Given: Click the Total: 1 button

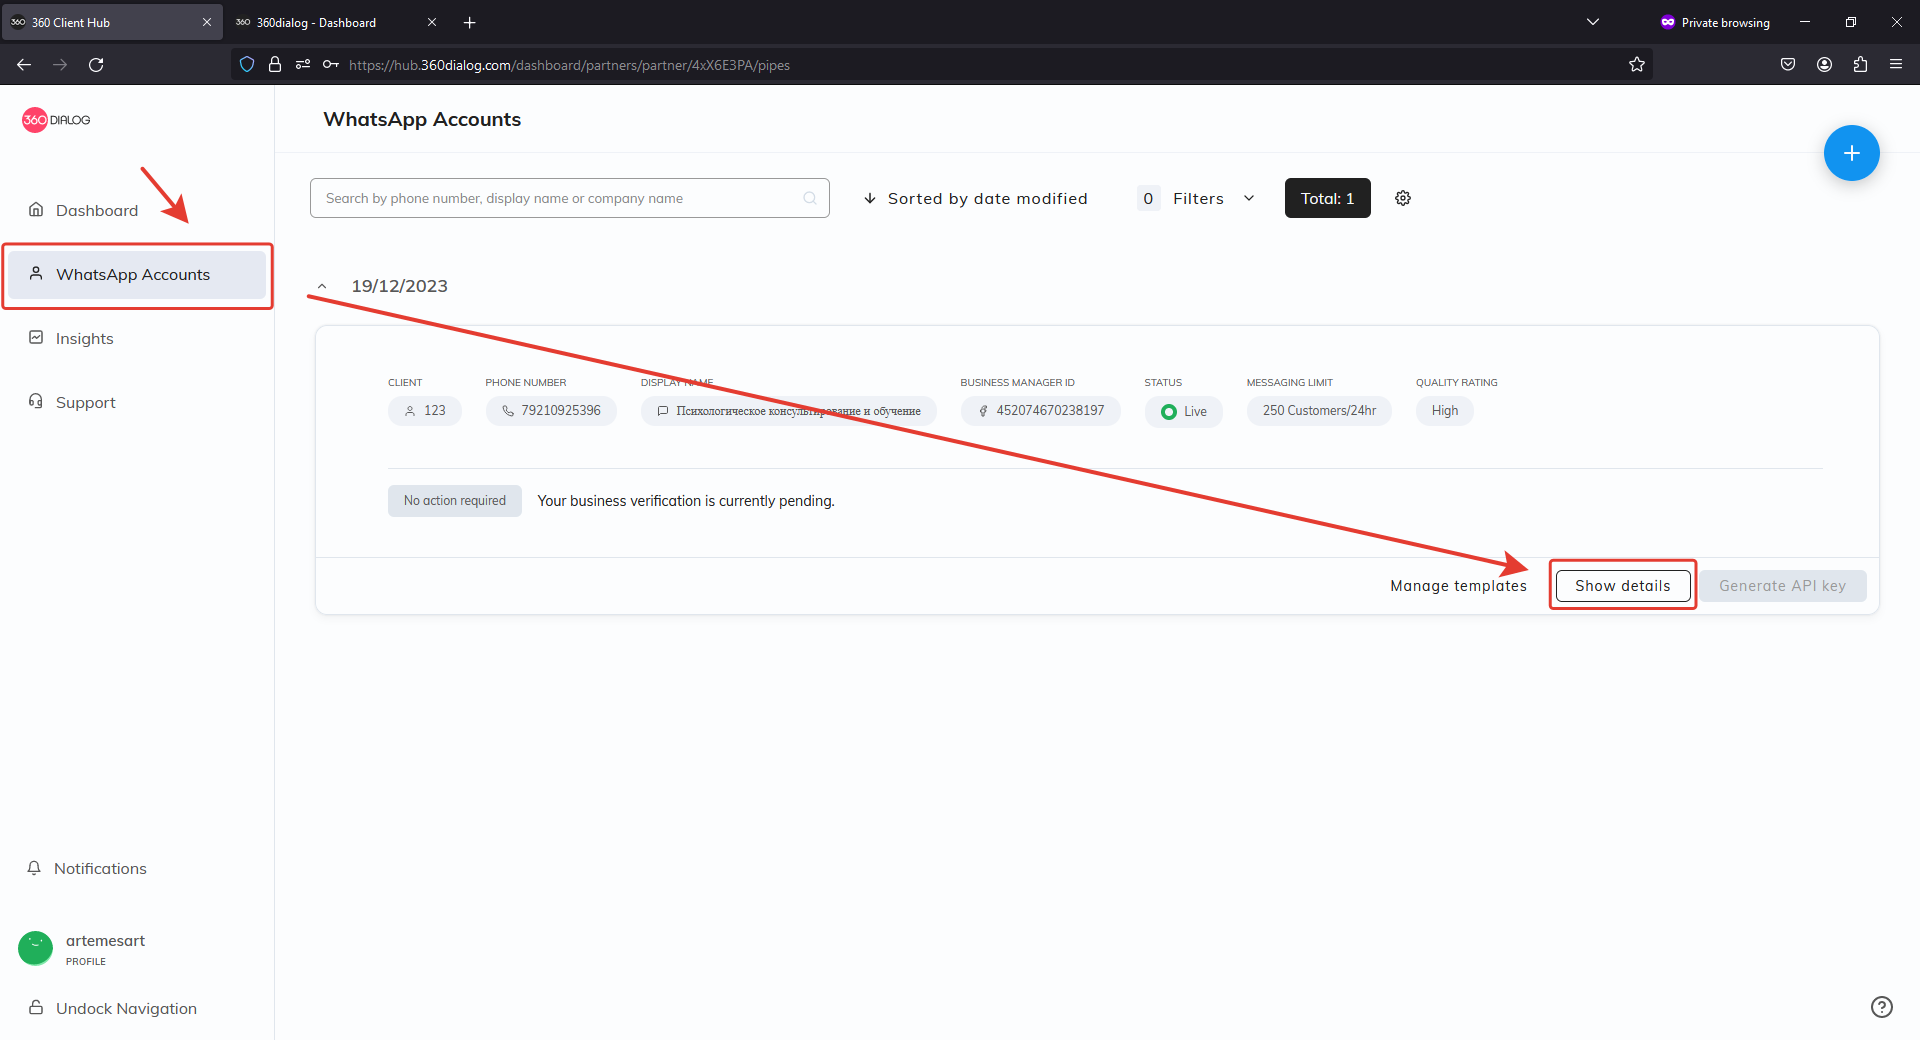Looking at the screenshot, I should (x=1328, y=198).
